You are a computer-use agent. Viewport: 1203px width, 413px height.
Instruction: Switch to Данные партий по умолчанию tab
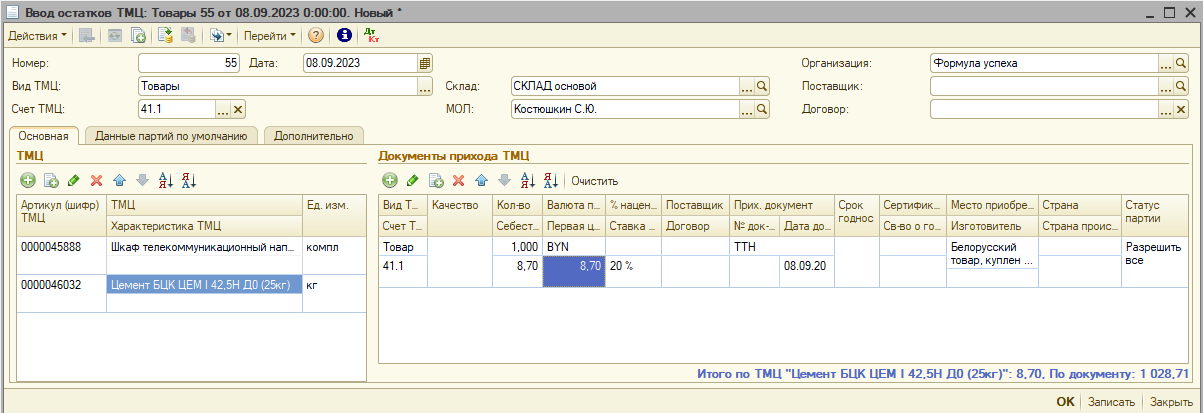(x=171, y=135)
